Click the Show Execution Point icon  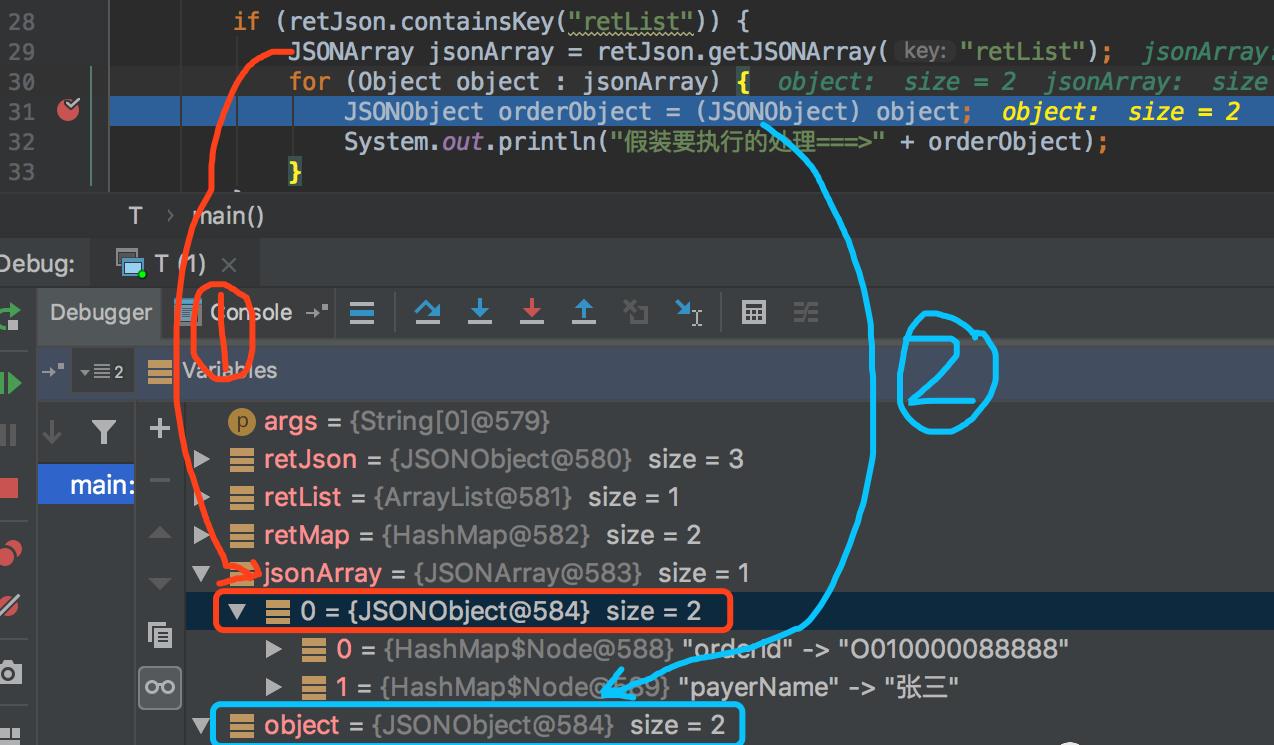(x=362, y=312)
